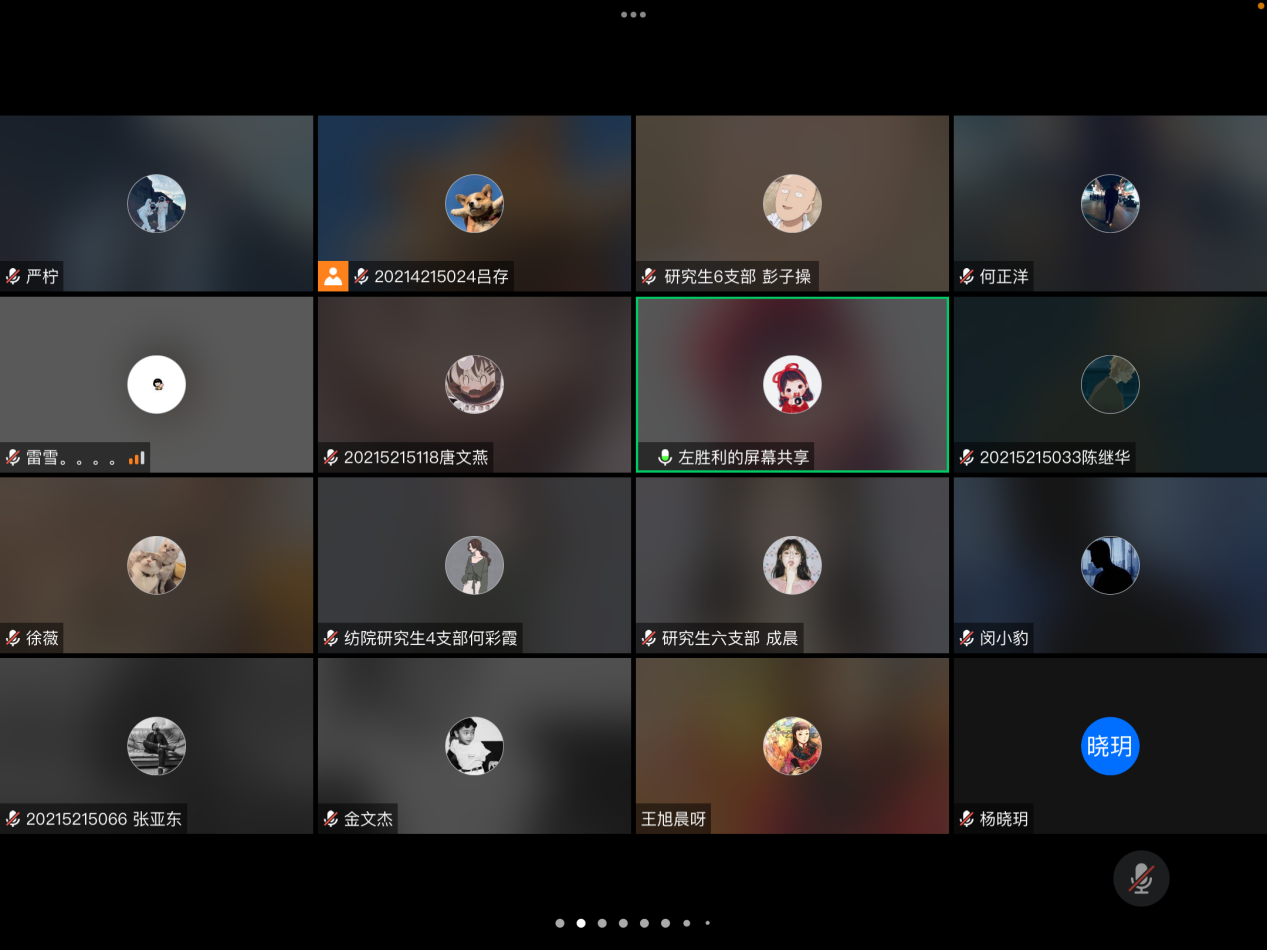Go to the third page dot
The height and width of the screenshot is (950, 1267).
click(602, 923)
